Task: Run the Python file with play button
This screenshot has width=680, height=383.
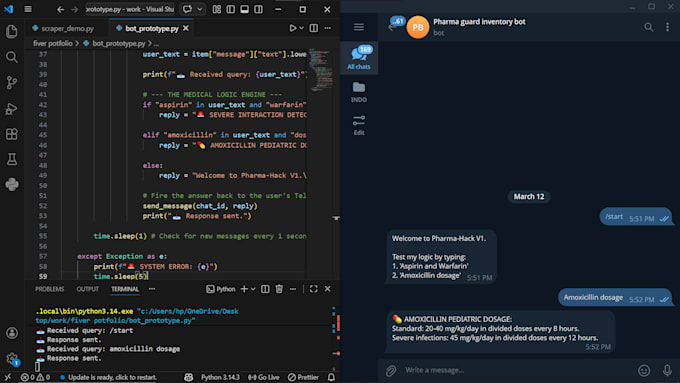Action: [293, 28]
